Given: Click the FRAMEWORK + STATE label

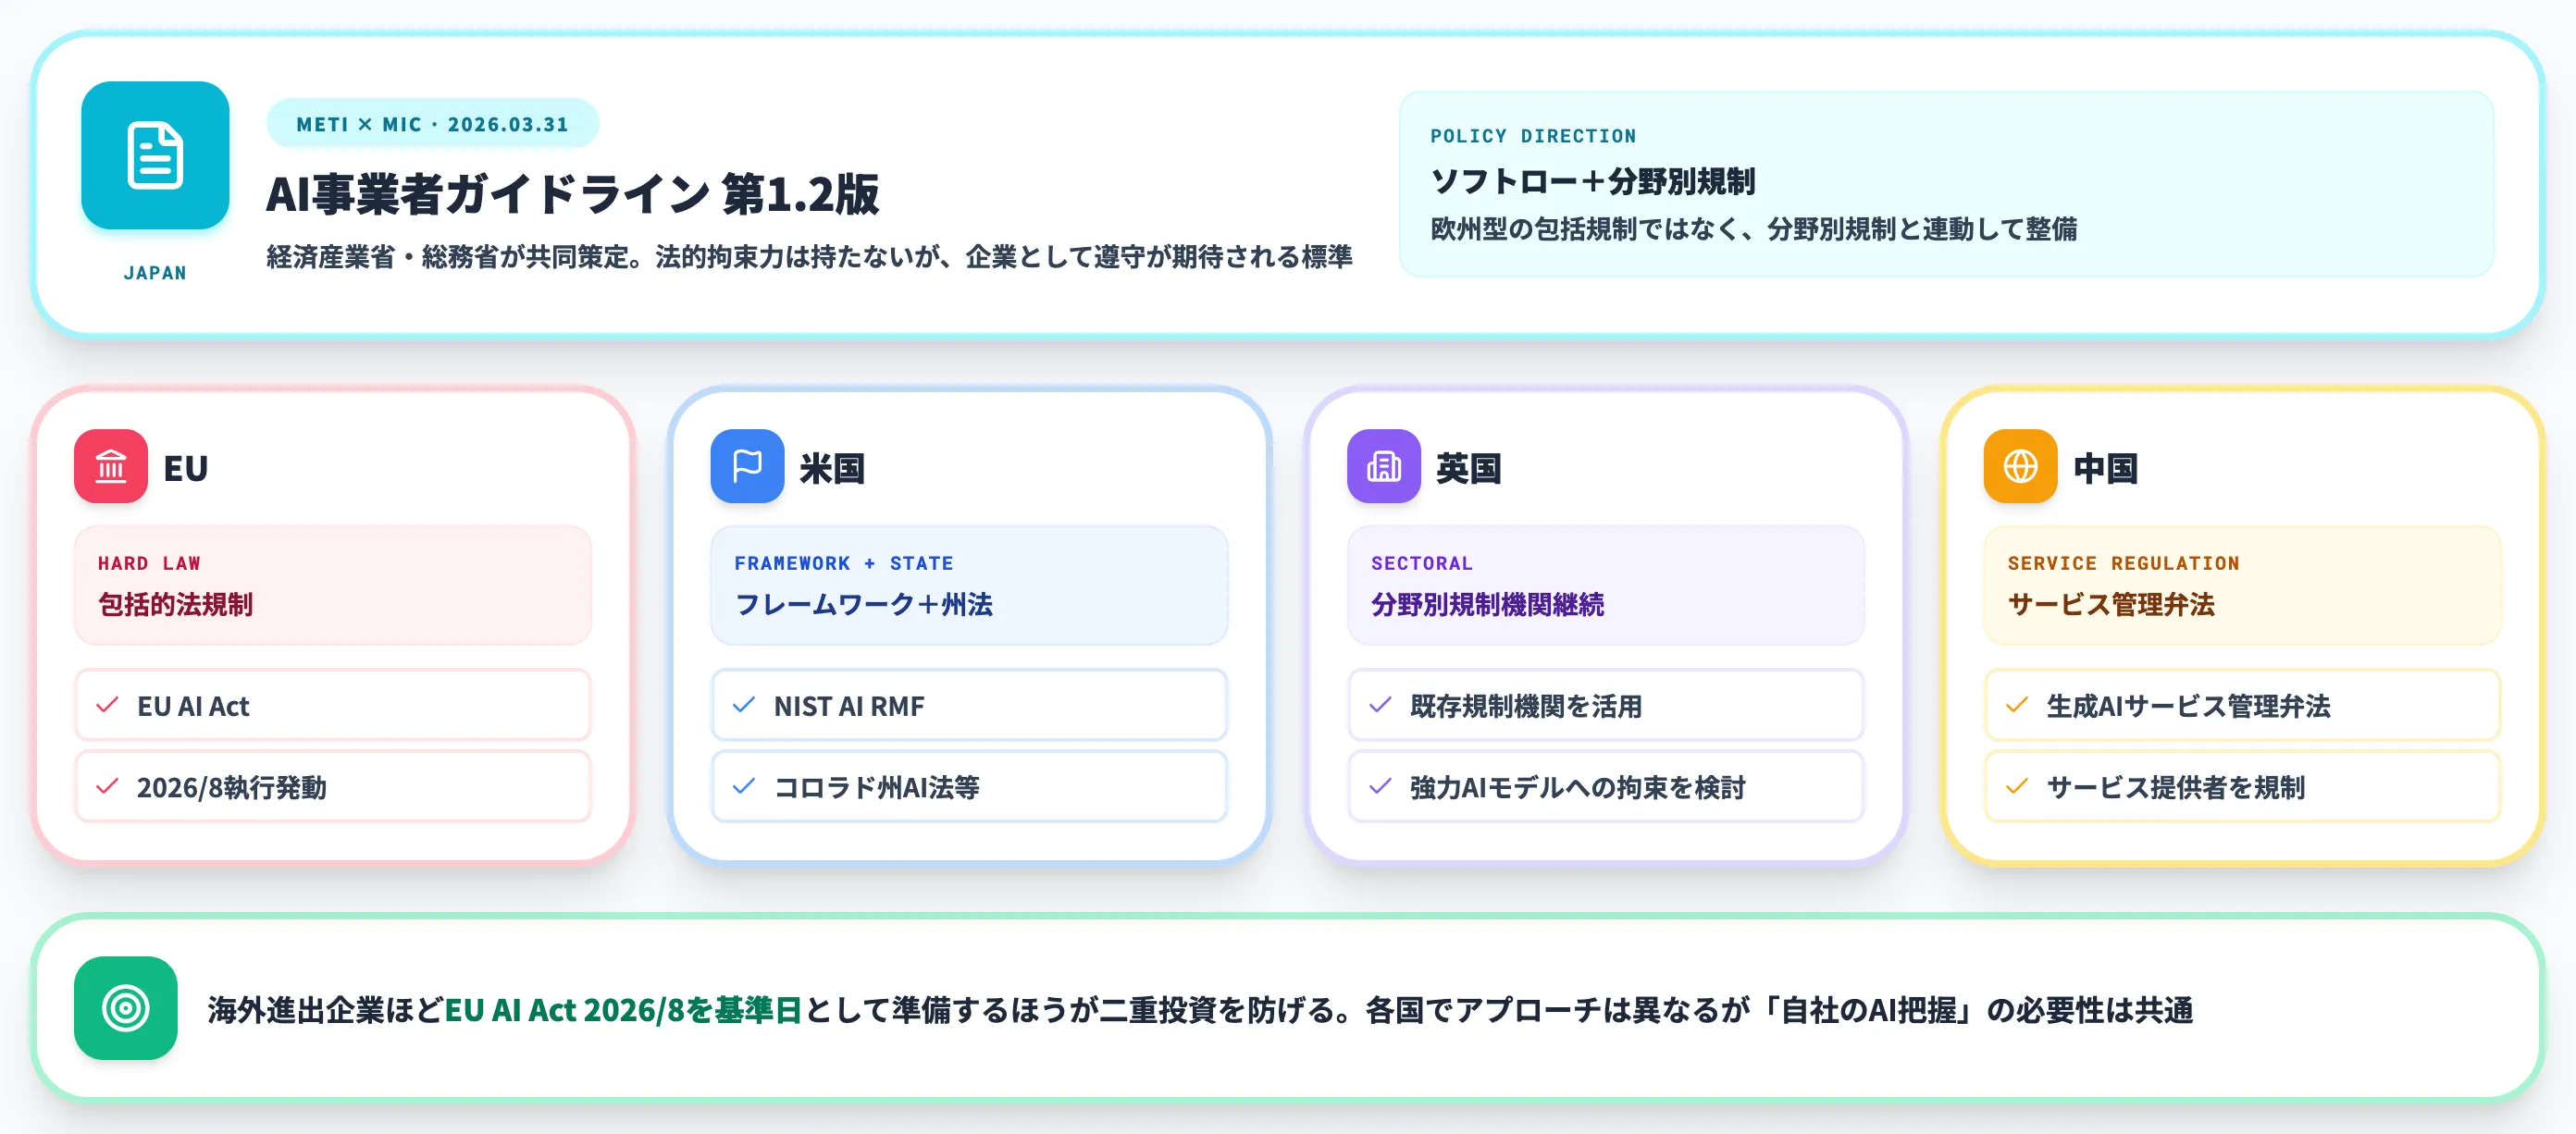Looking at the screenshot, I should (x=843, y=563).
